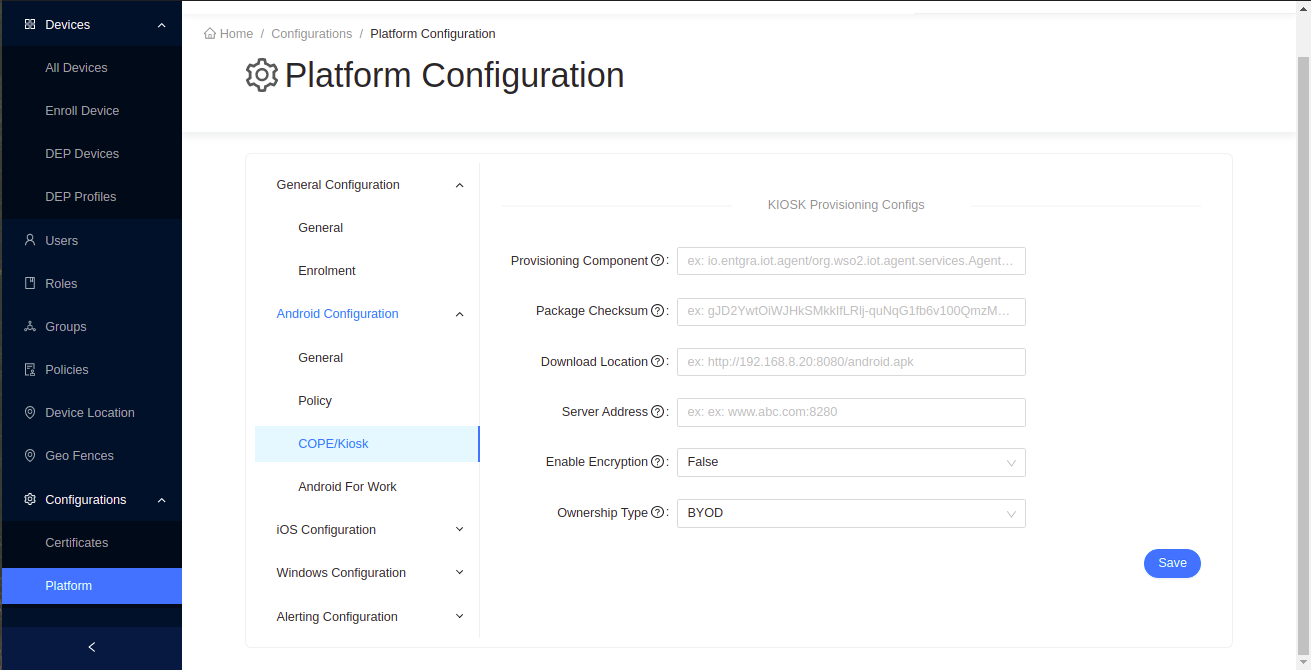Open the Ownership Type dropdown
1311x670 pixels.
coord(850,513)
